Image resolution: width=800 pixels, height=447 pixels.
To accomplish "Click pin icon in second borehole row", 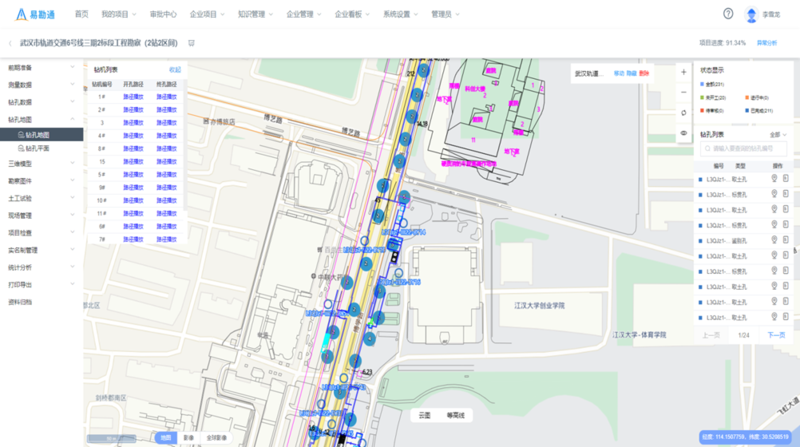I will (x=774, y=194).
